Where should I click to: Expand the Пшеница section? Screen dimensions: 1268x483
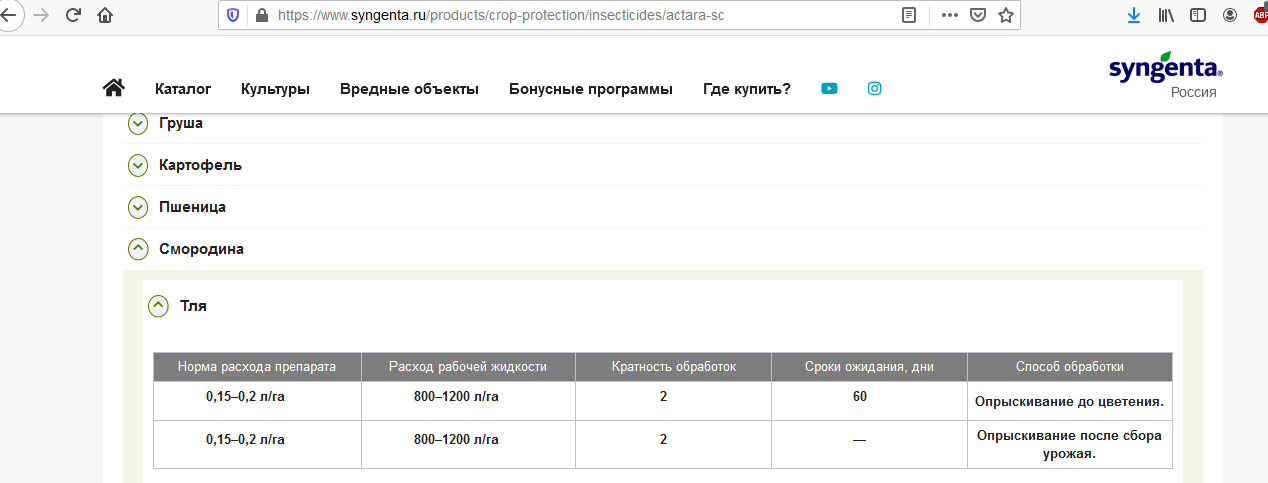pyautogui.click(x=138, y=207)
